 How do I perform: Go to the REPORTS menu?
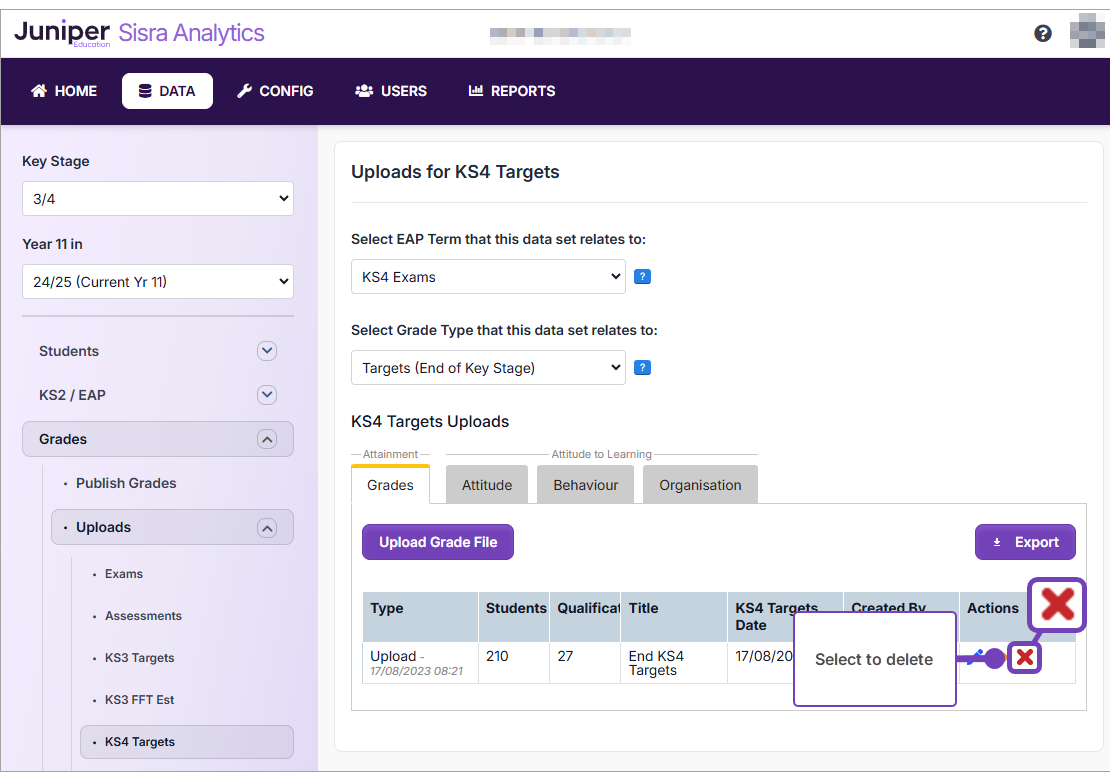[x=512, y=91]
